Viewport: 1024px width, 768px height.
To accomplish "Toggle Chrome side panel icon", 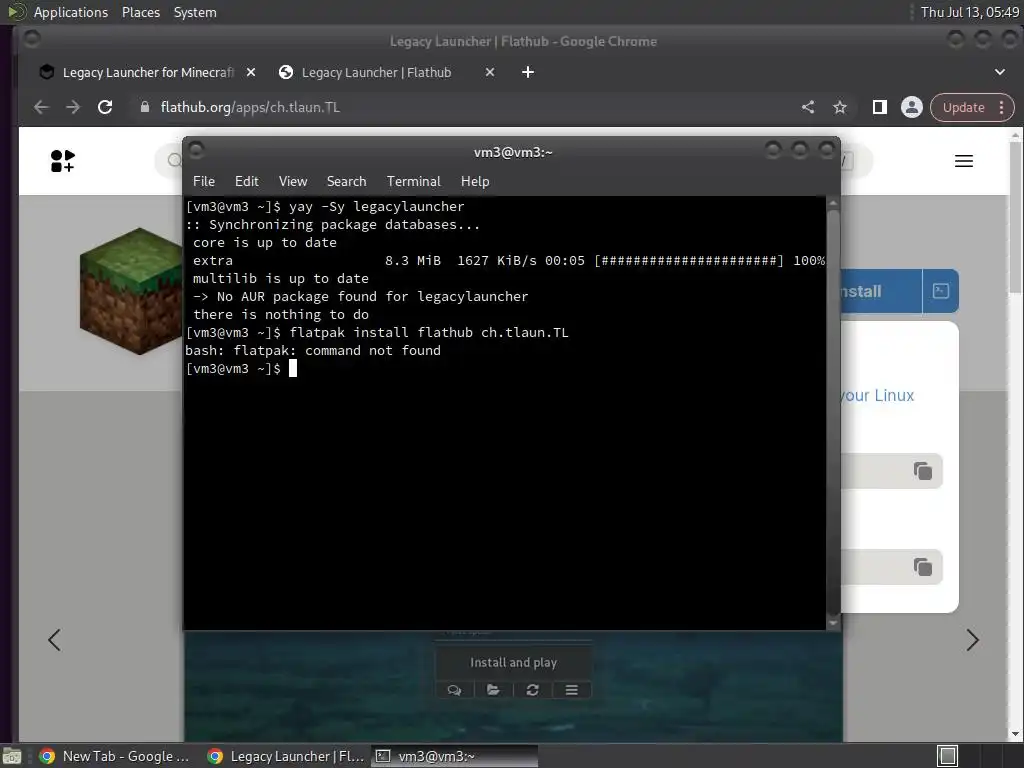I will click(880, 108).
